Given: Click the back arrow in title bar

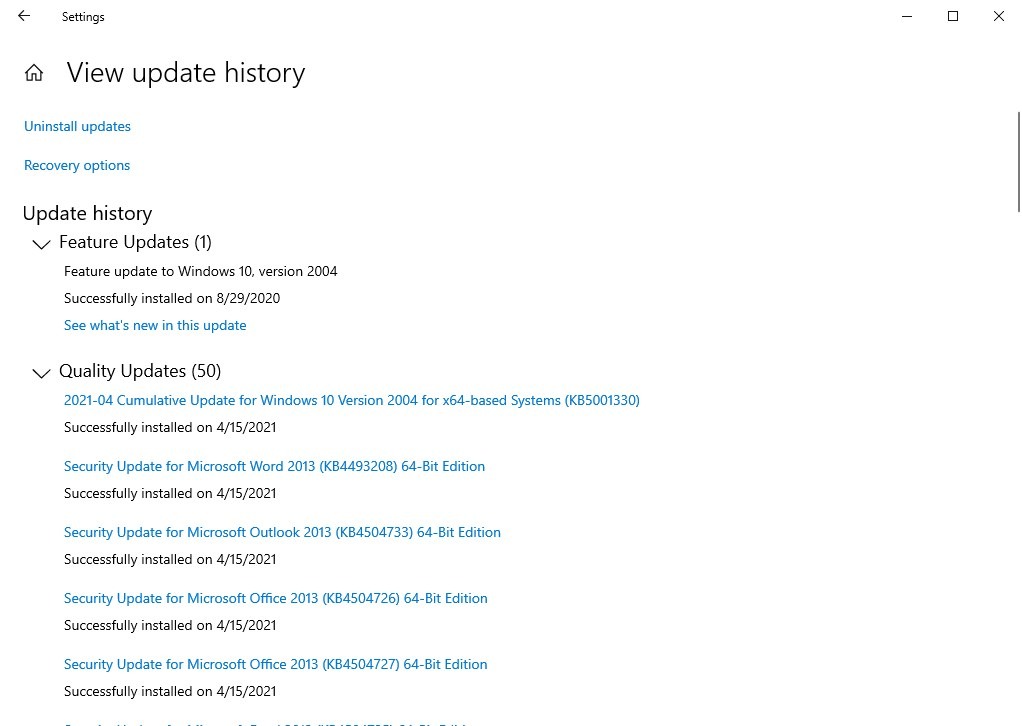Looking at the screenshot, I should (24, 16).
